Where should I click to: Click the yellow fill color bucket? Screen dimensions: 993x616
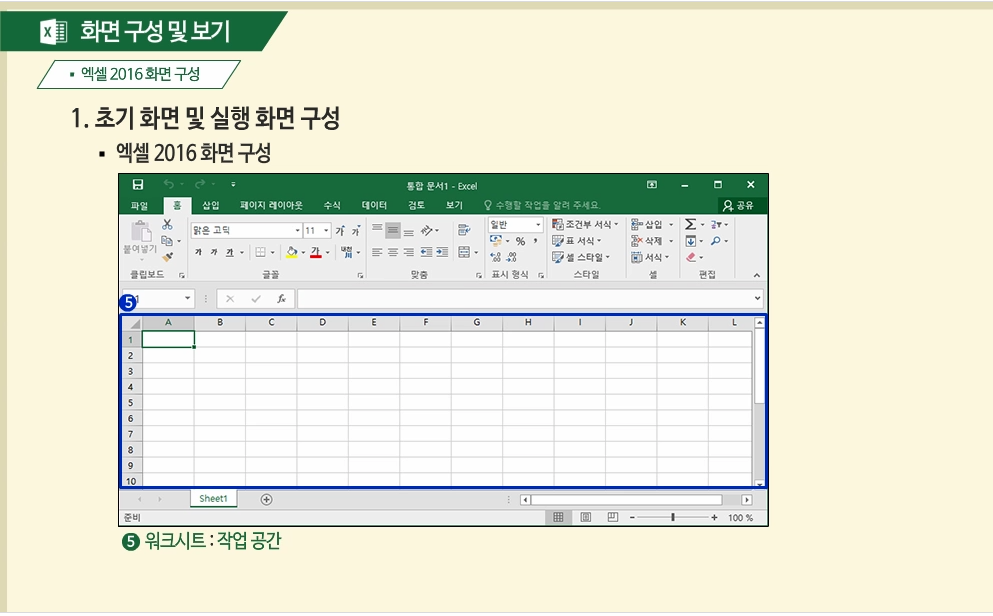(x=291, y=252)
